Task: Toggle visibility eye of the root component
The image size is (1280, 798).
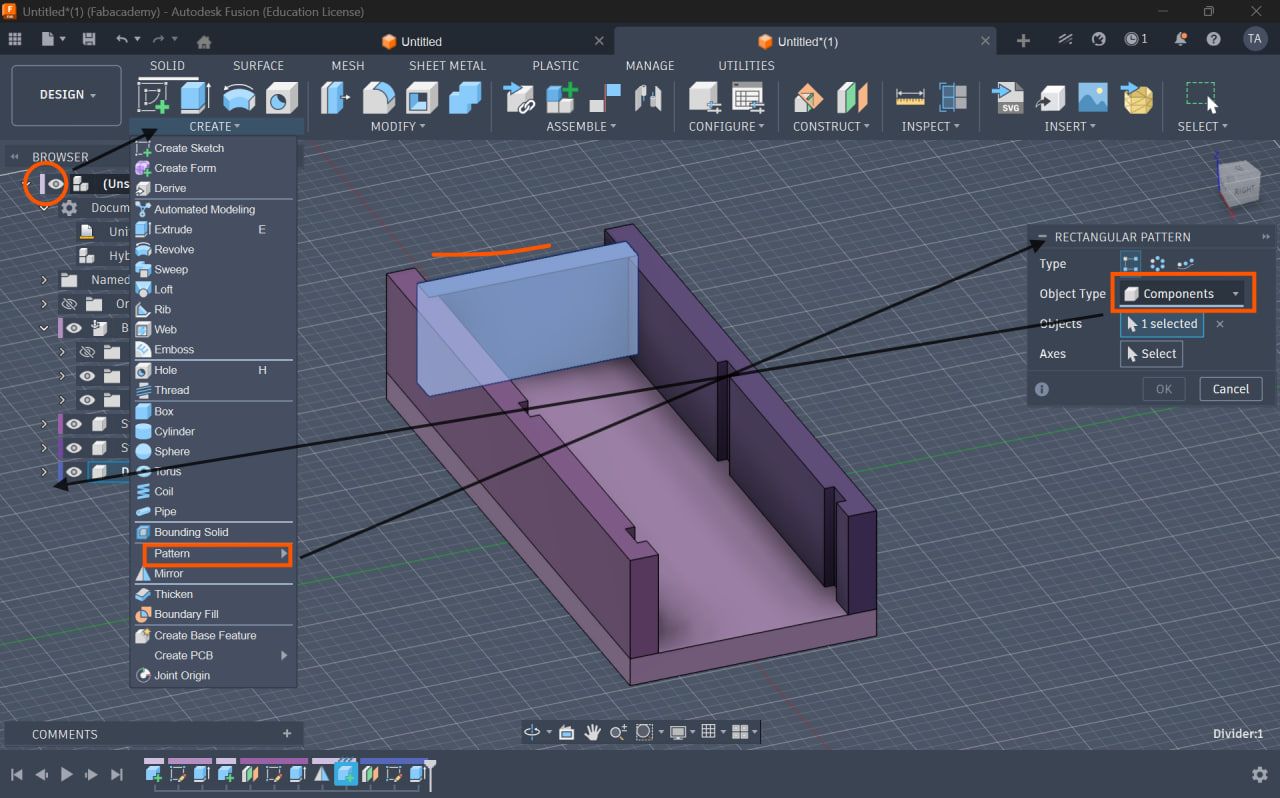Action: pyautogui.click(x=57, y=184)
